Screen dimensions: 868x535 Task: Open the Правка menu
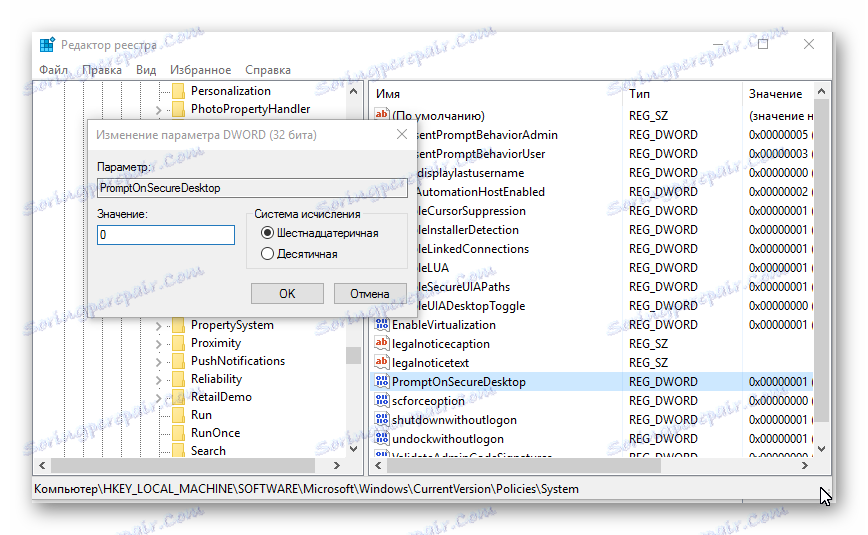[102, 70]
